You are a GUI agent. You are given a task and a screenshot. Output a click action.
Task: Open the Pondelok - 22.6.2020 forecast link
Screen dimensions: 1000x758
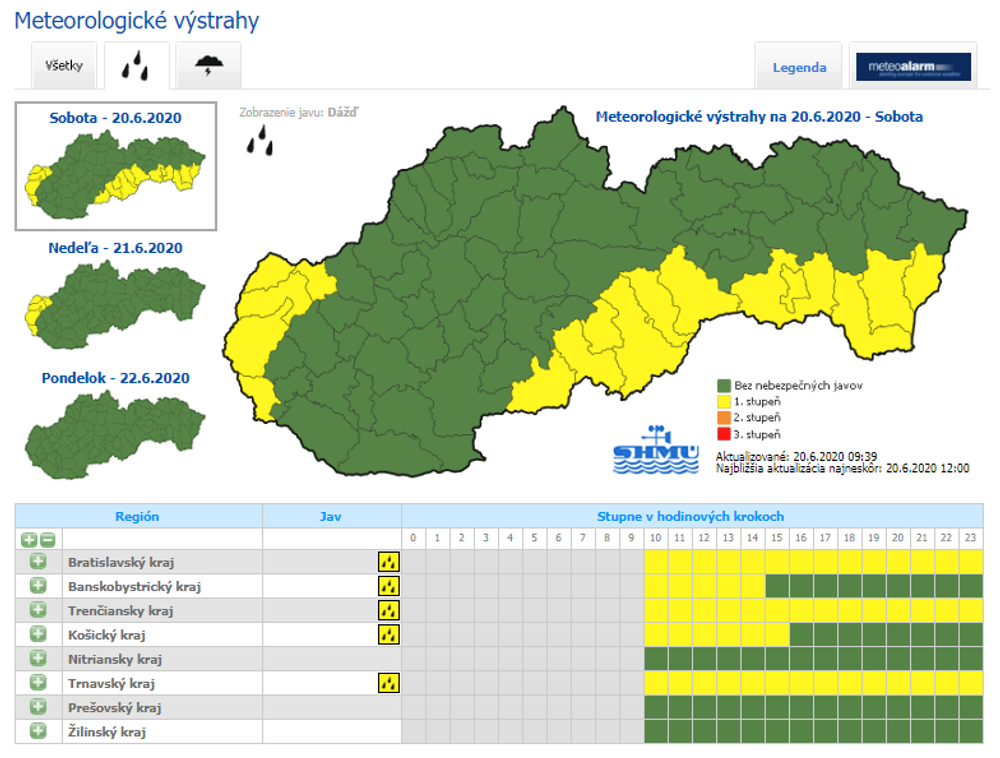click(116, 378)
